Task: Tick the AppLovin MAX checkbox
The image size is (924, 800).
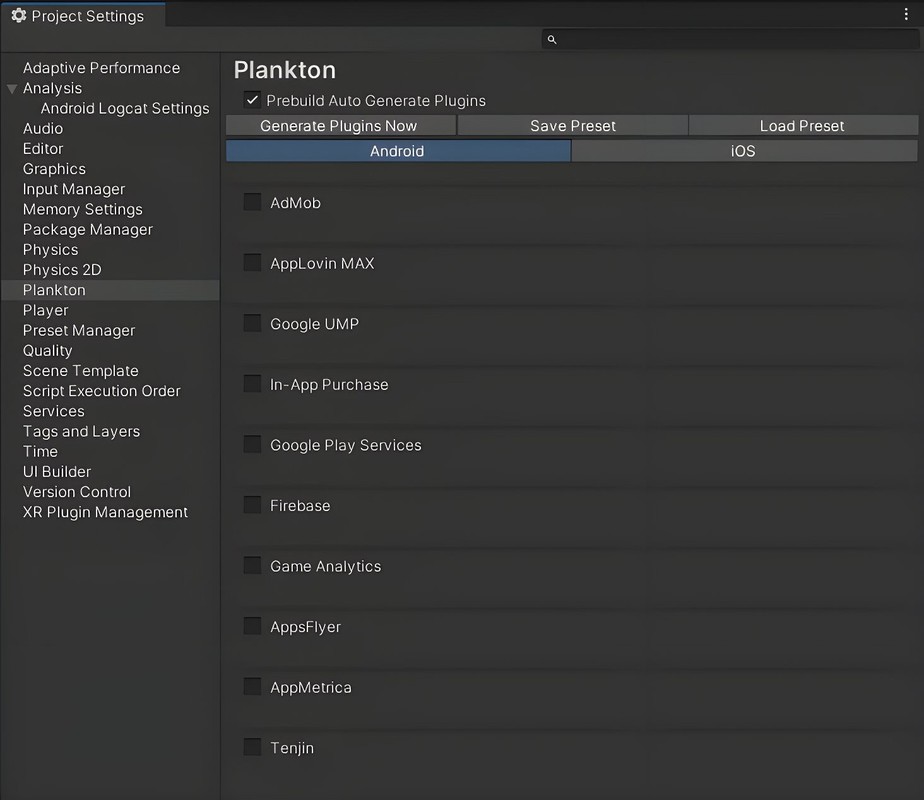Action: pyautogui.click(x=252, y=263)
